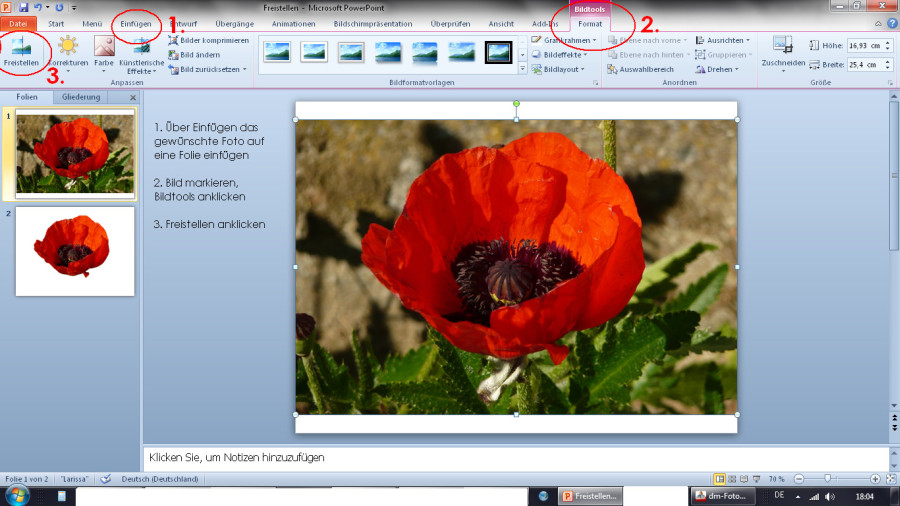Click the Freistellen background removal icon
Image resolution: width=900 pixels, height=506 pixels.
point(21,50)
